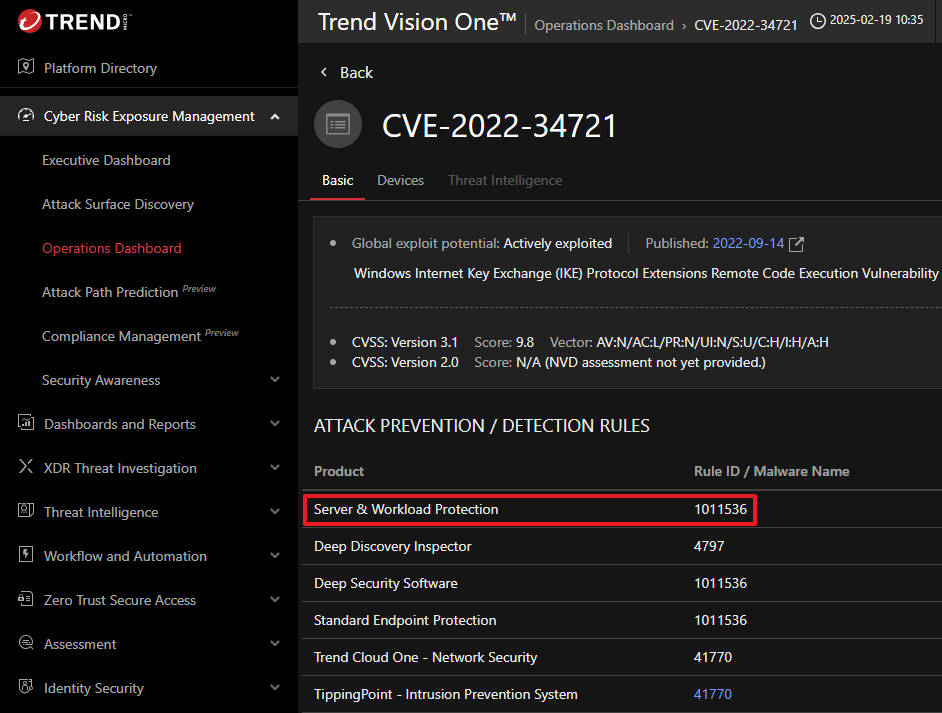Open external link icon beside published date
Viewport: 942px width, 713px height.
point(796,244)
